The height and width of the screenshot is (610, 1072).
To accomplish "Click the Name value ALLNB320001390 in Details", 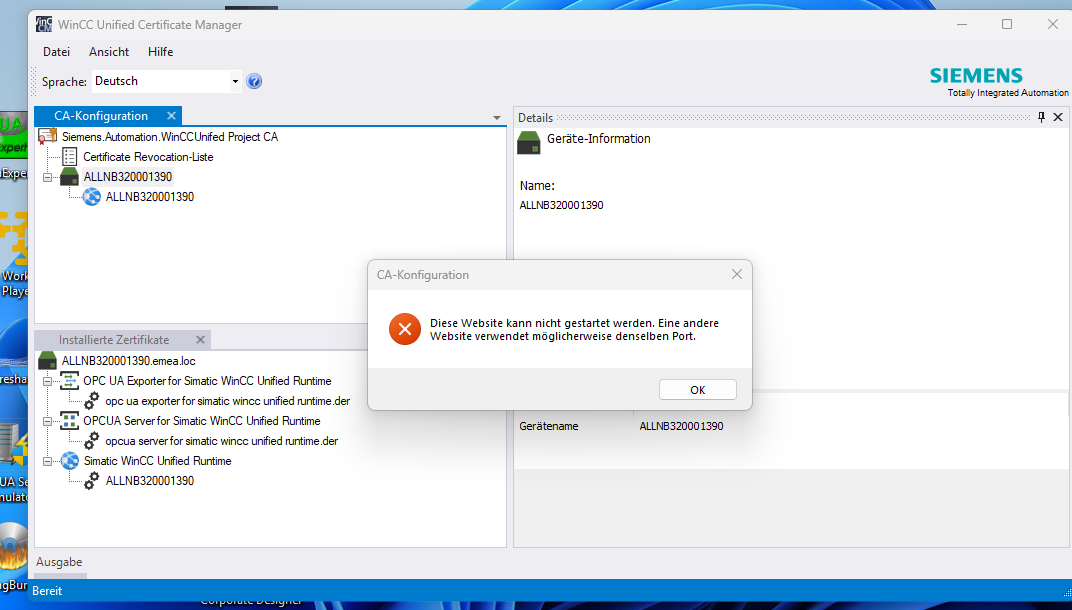I will click(561, 205).
